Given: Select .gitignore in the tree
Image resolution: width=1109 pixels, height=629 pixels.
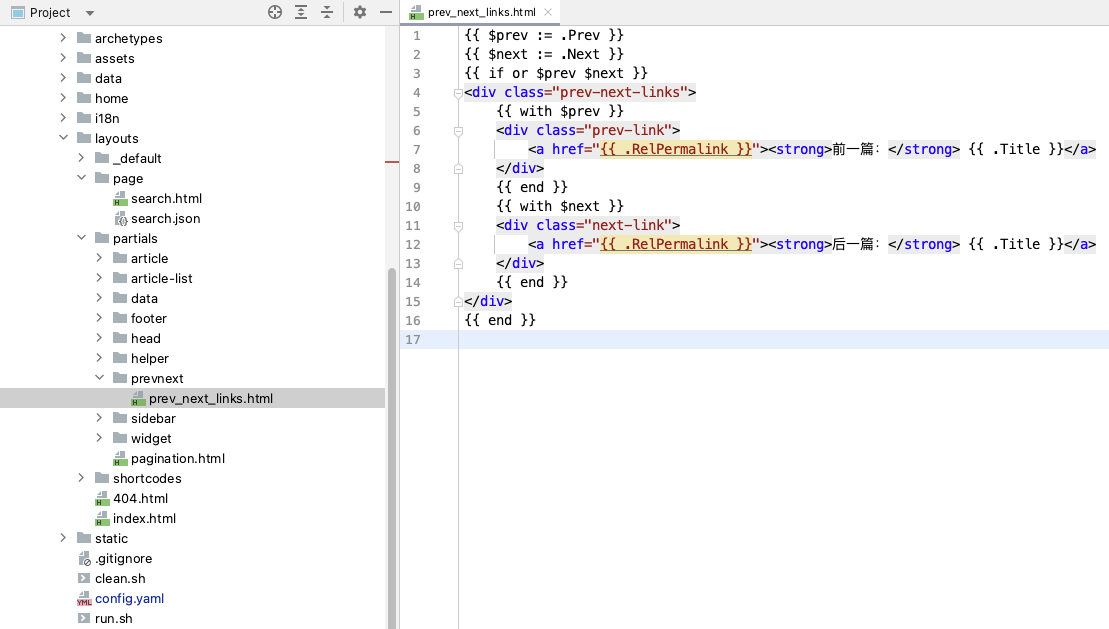Looking at the screenshot, I should click(x=123, y=559).
